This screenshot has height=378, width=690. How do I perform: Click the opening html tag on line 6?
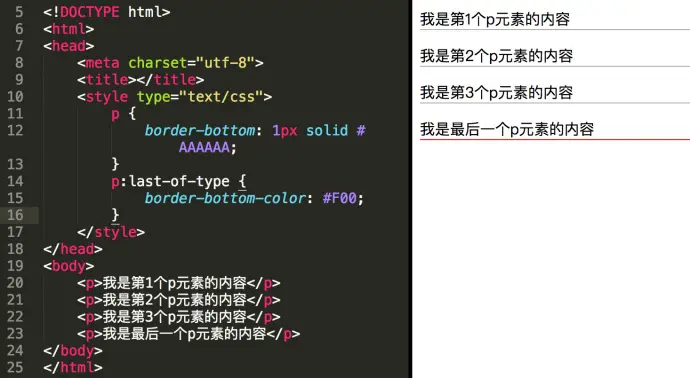coord(69,29)
